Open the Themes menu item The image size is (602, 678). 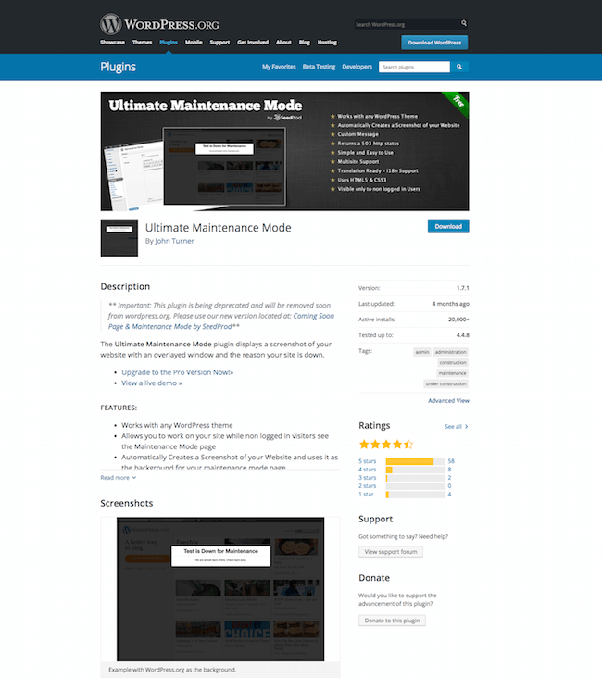pos(142,42)
